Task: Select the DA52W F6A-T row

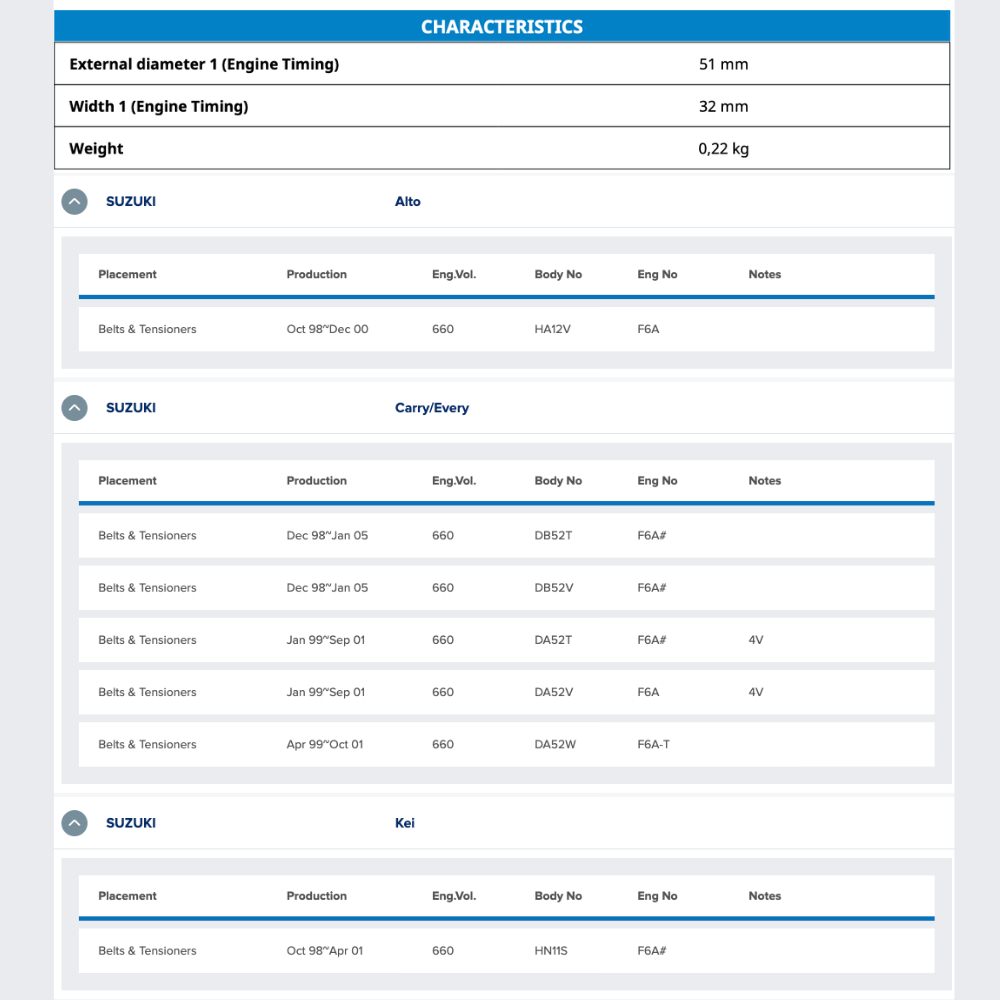Action: [506, 745]
